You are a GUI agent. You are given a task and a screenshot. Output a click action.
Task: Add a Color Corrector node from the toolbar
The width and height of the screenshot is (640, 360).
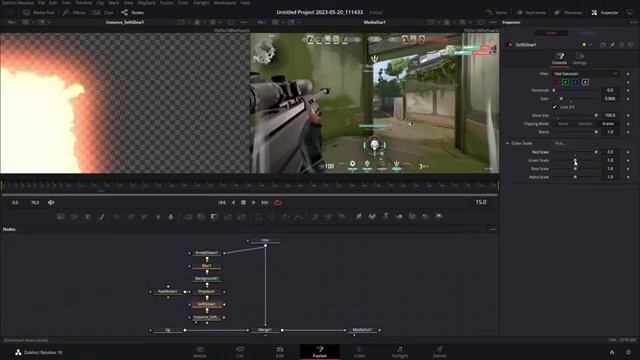click(117, 217)
